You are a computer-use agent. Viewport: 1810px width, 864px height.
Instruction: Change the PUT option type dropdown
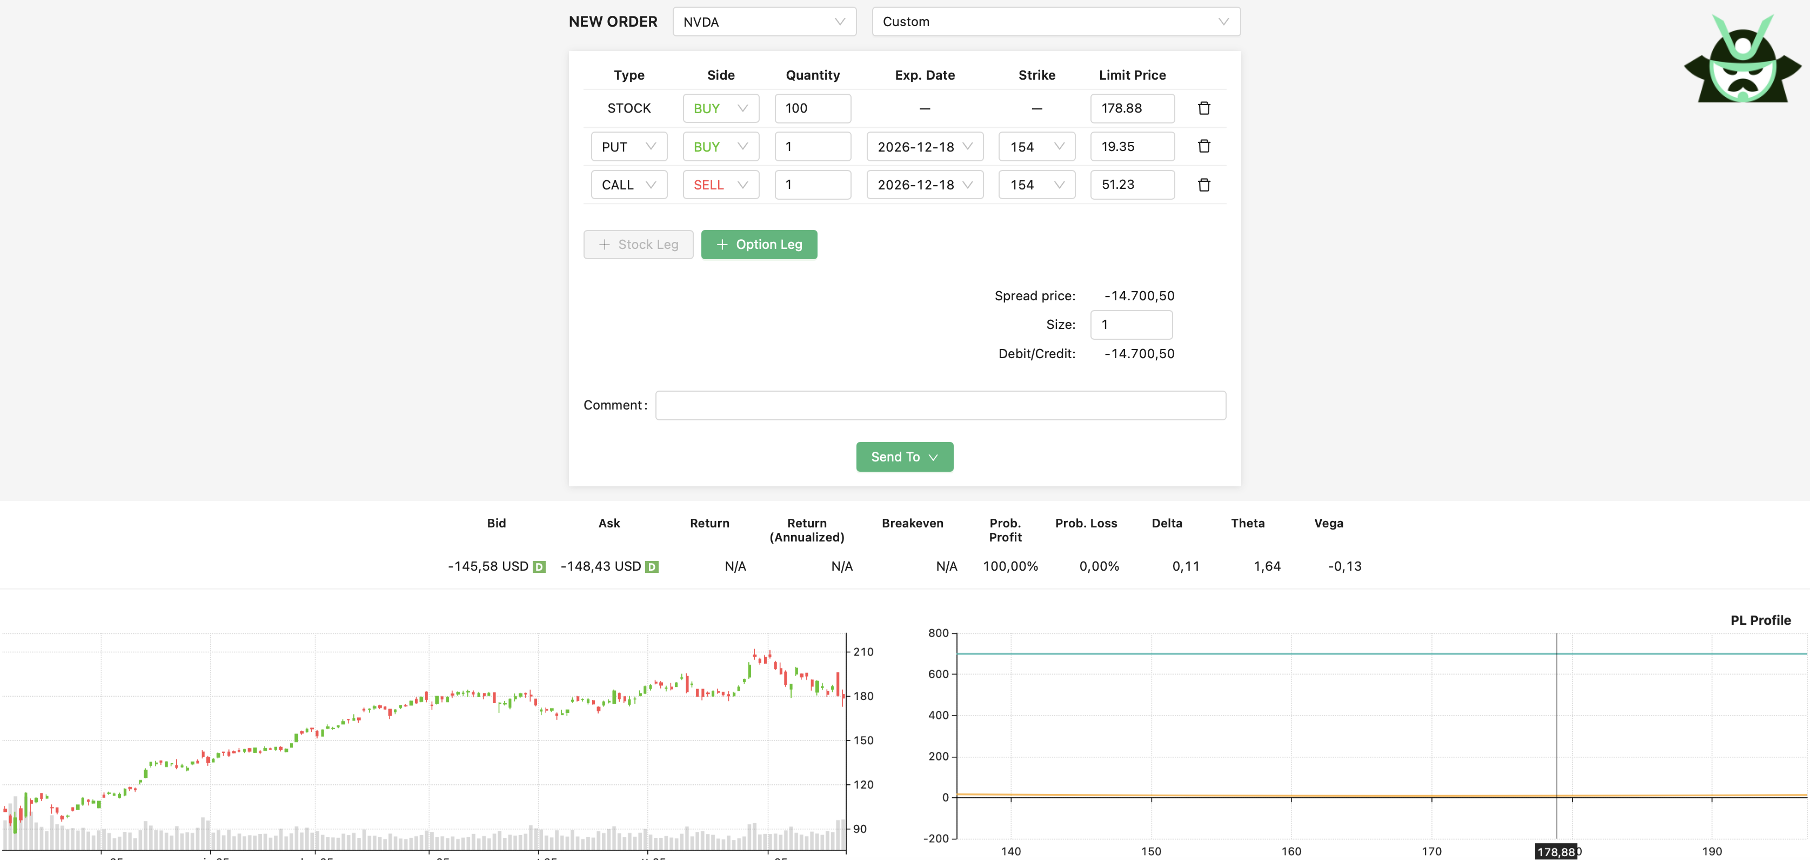[628, 147]
